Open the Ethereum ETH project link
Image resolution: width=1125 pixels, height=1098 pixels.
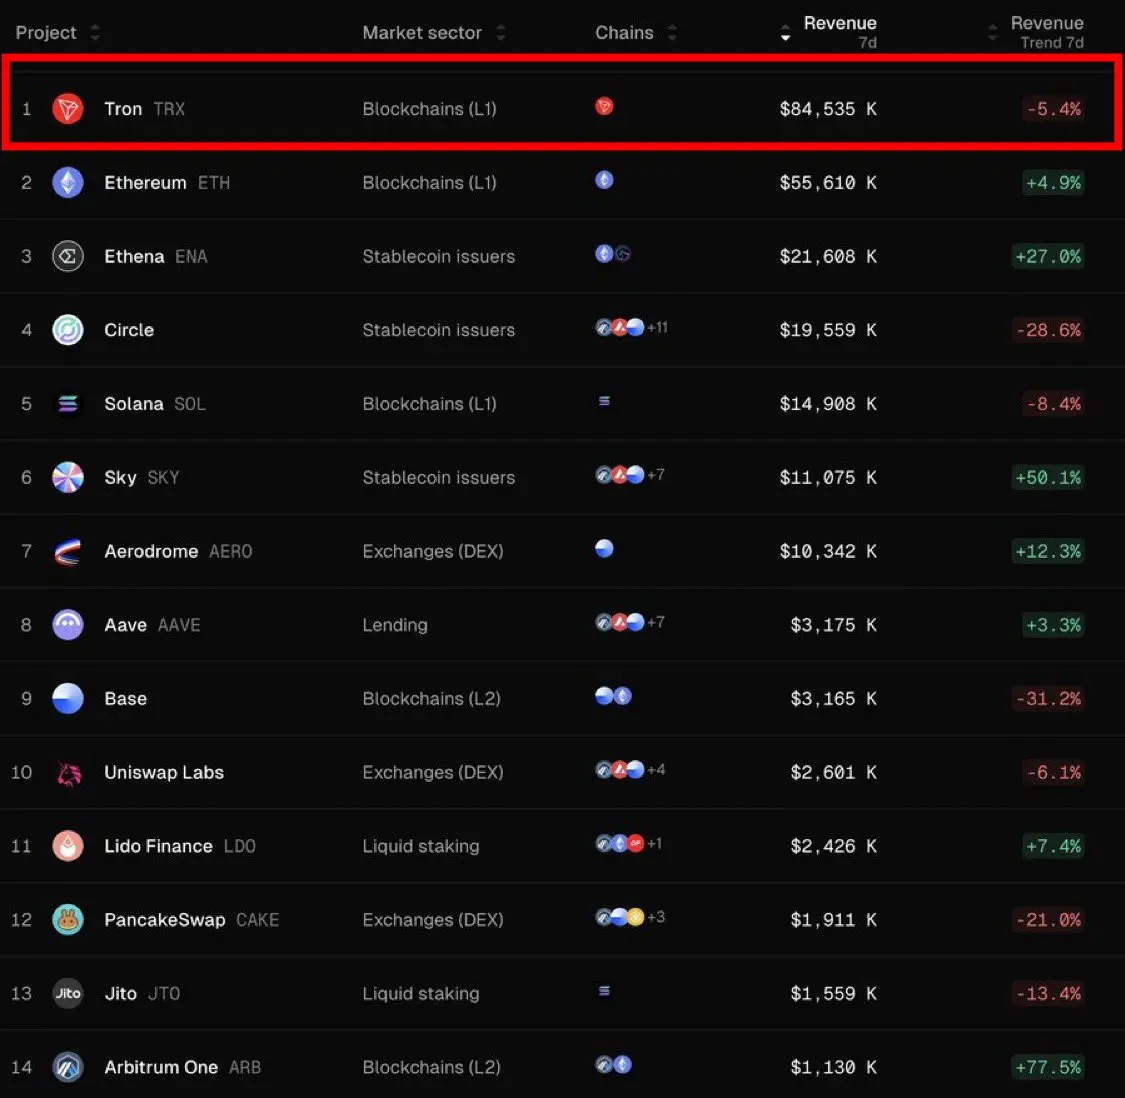[x=167, y=183]
